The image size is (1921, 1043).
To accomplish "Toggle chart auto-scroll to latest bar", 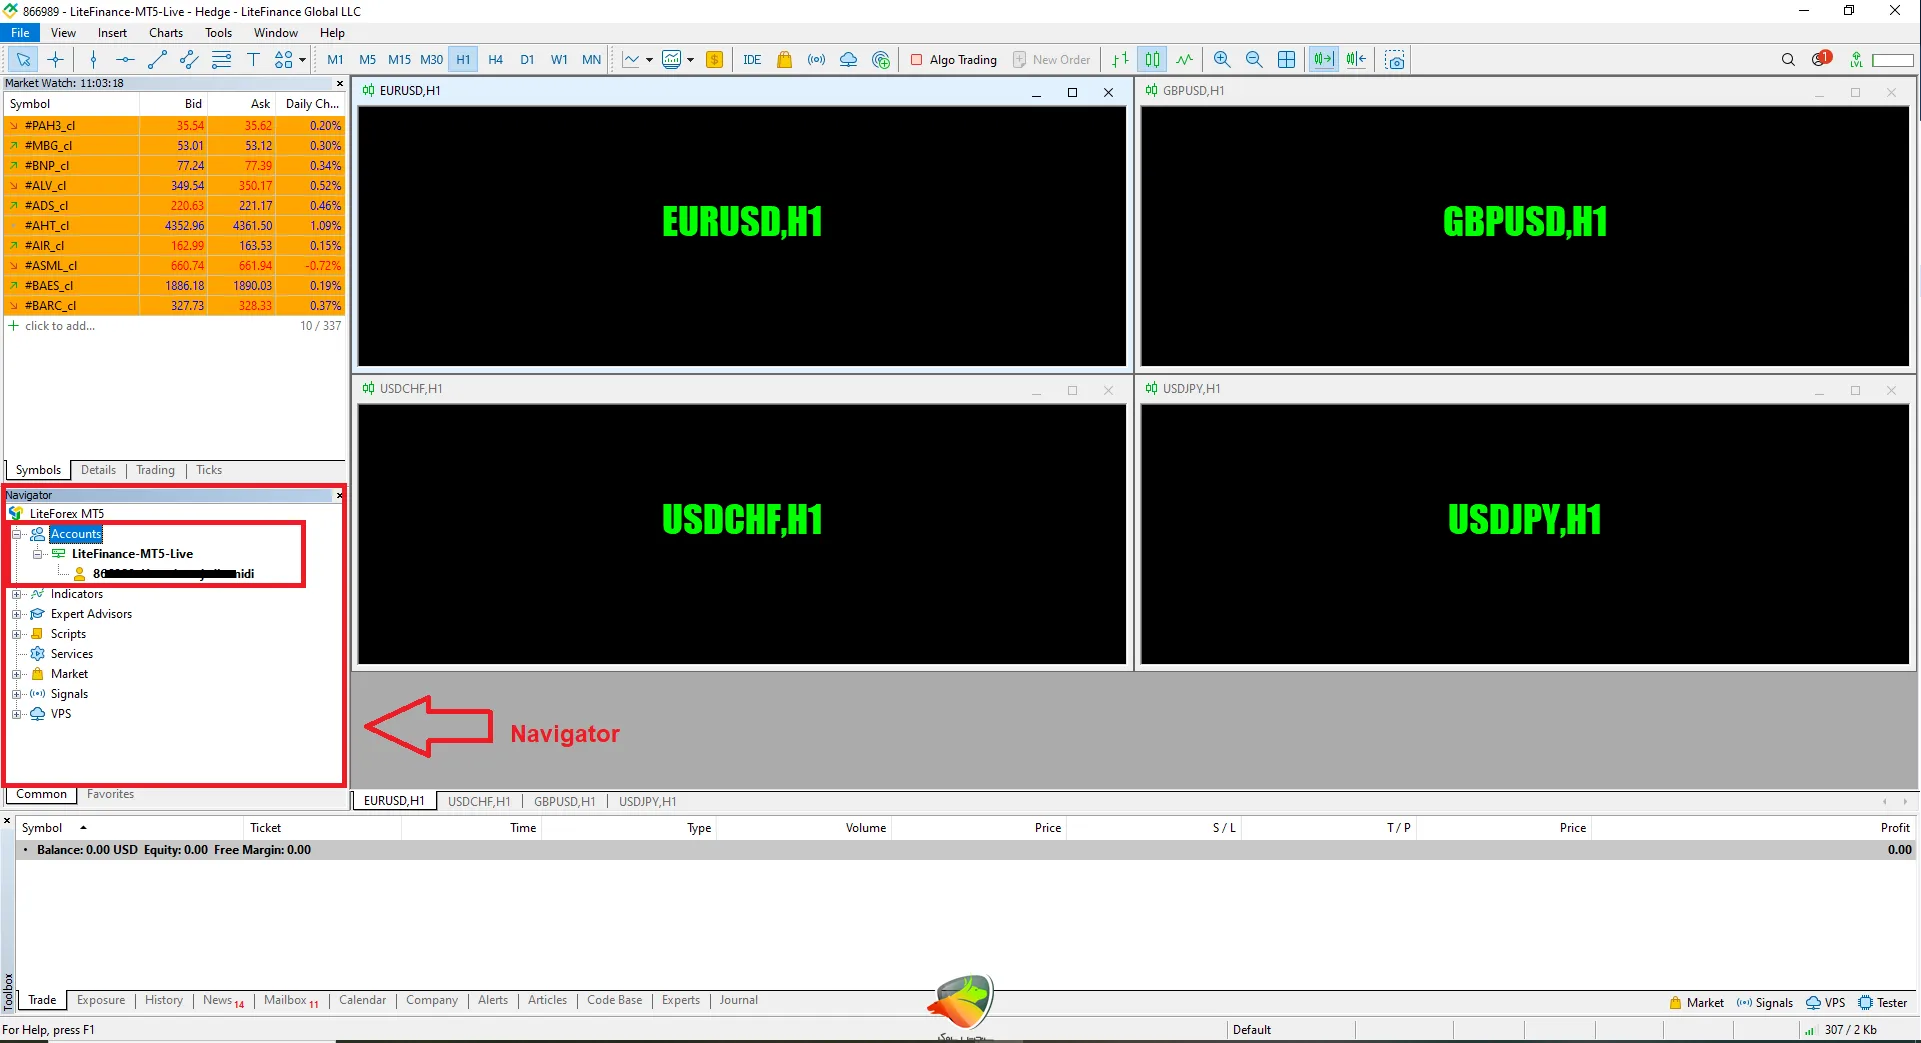I will point(1323,60).
